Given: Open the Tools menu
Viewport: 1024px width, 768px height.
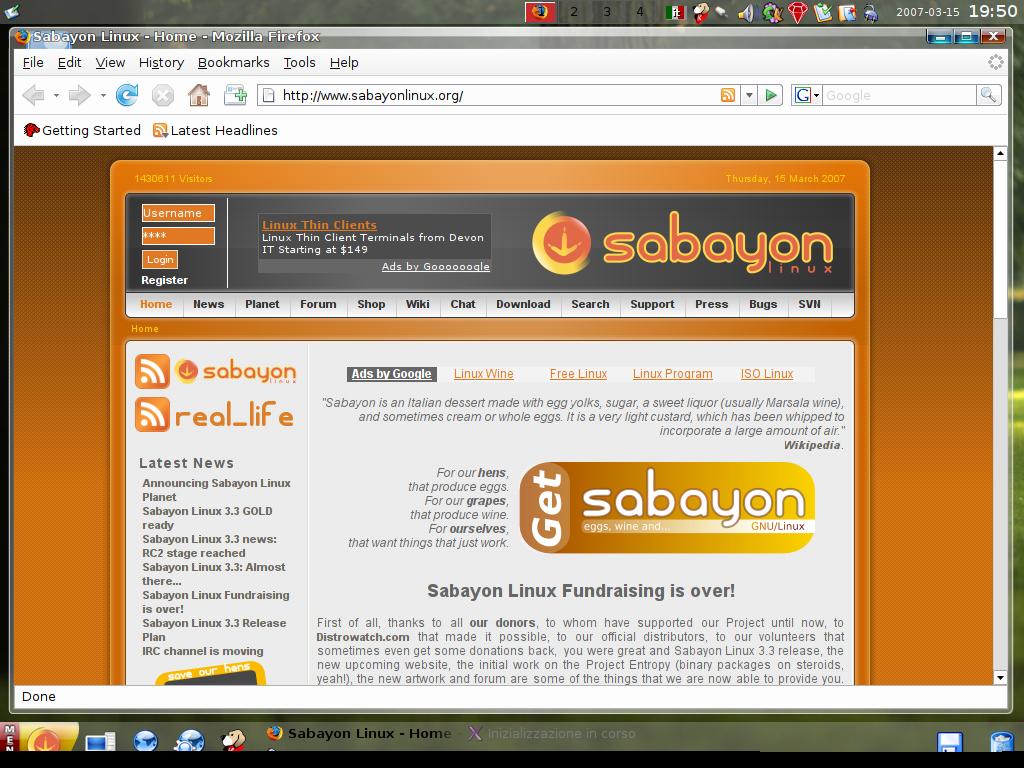Looking at the screenshot, I should click(299, 63).
